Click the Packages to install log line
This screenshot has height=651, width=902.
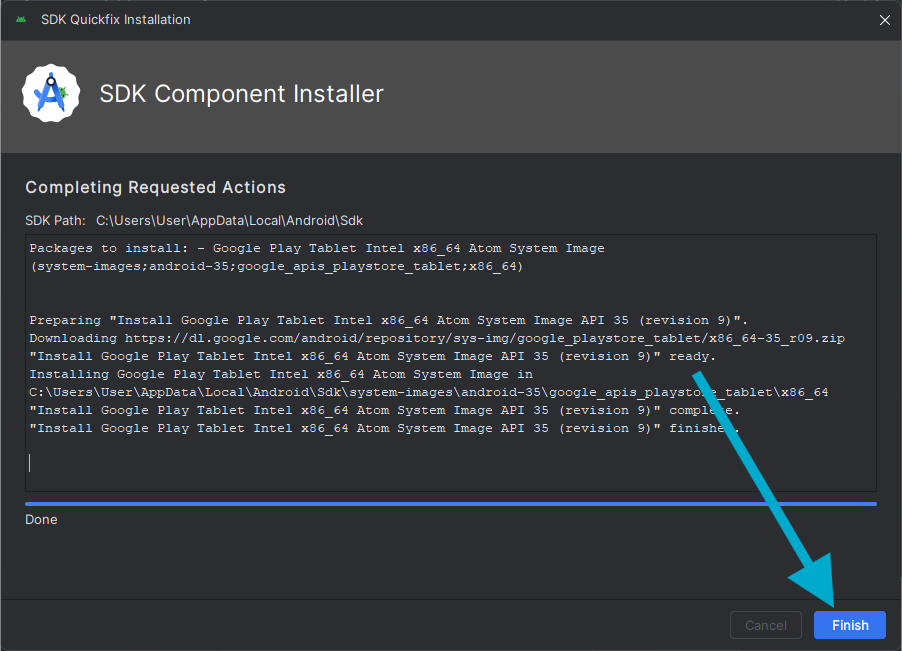(x=316, y=248)
